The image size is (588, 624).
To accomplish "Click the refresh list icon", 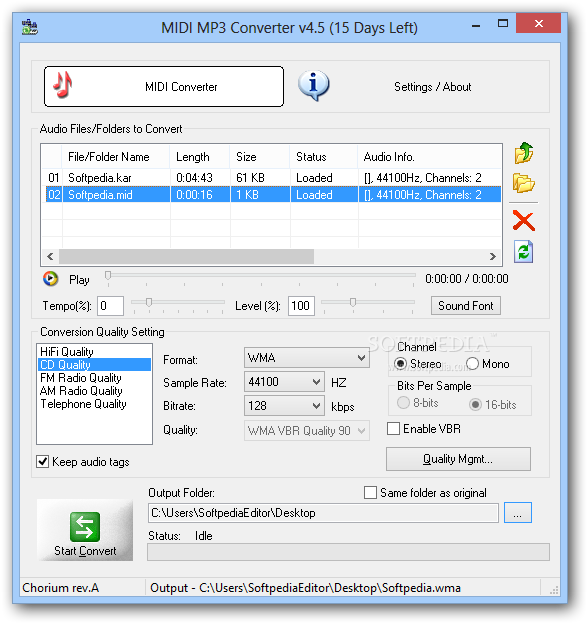I will pos(524,252).
